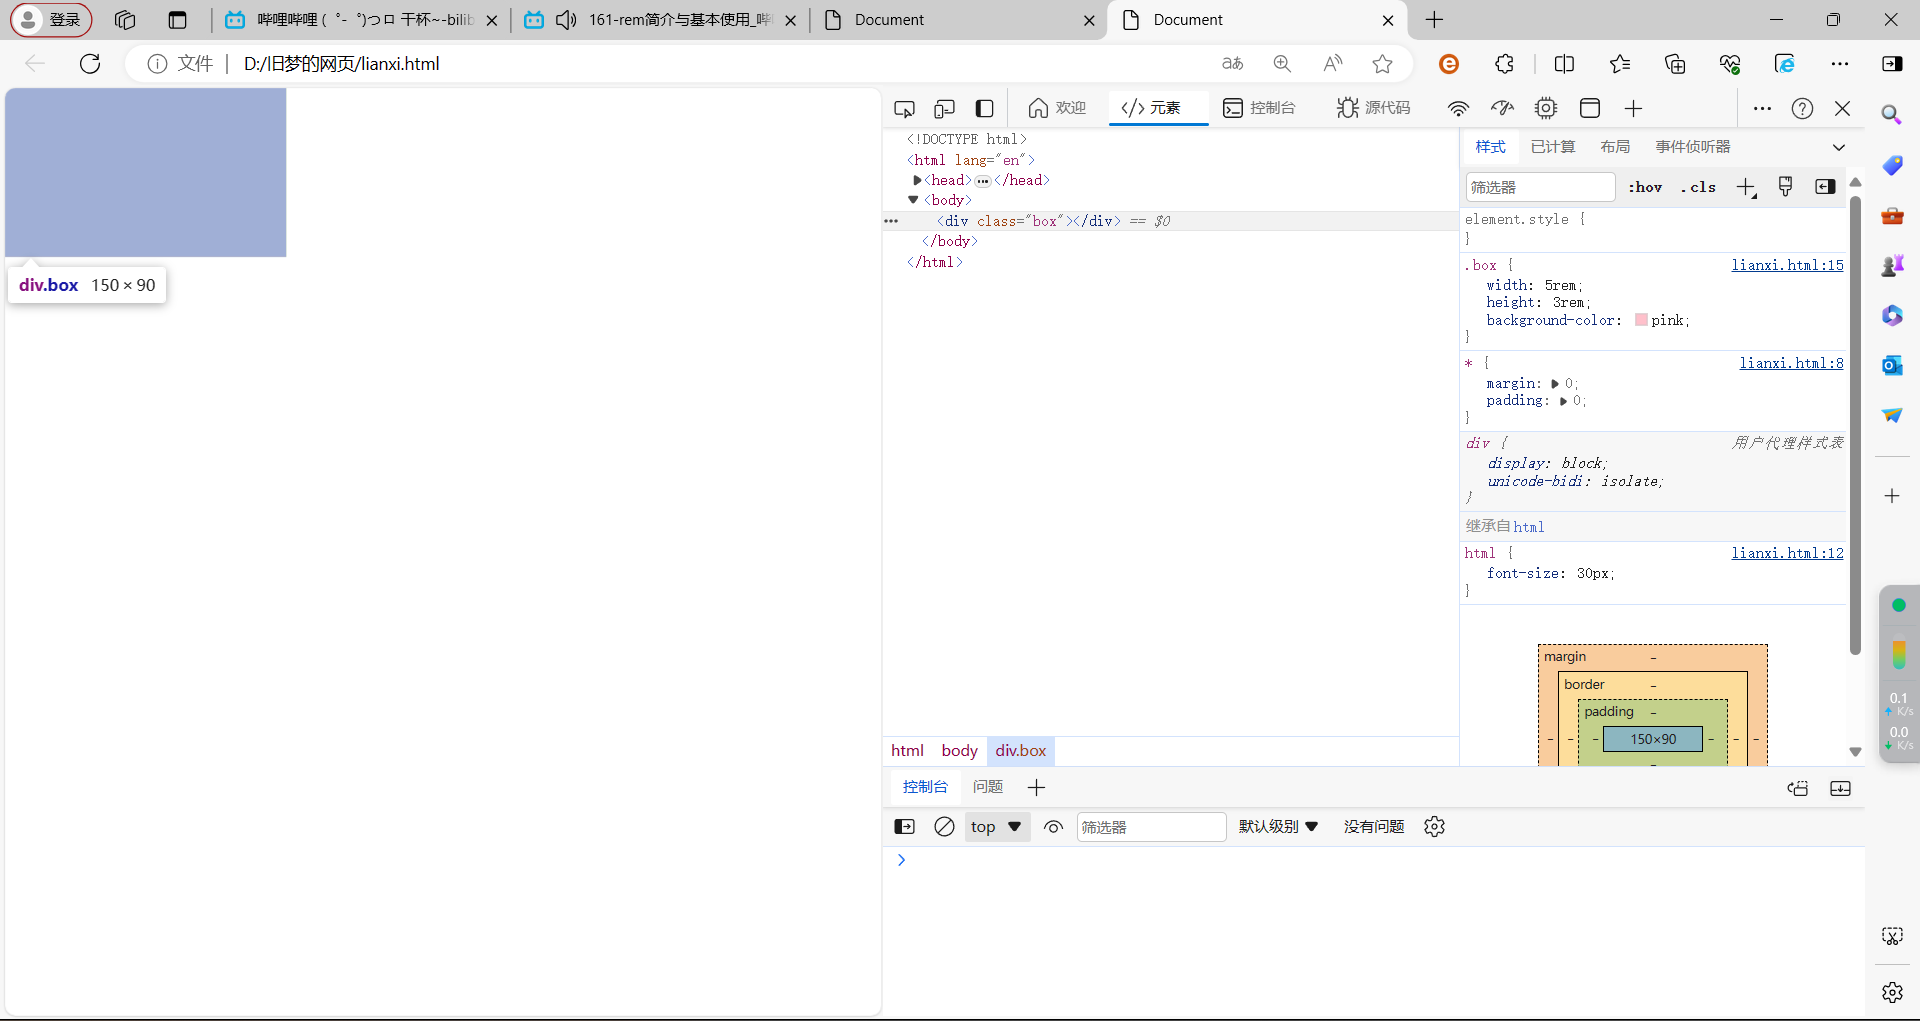Toggle rendering emulation paintbrush icon in styles

point(1785,186)
